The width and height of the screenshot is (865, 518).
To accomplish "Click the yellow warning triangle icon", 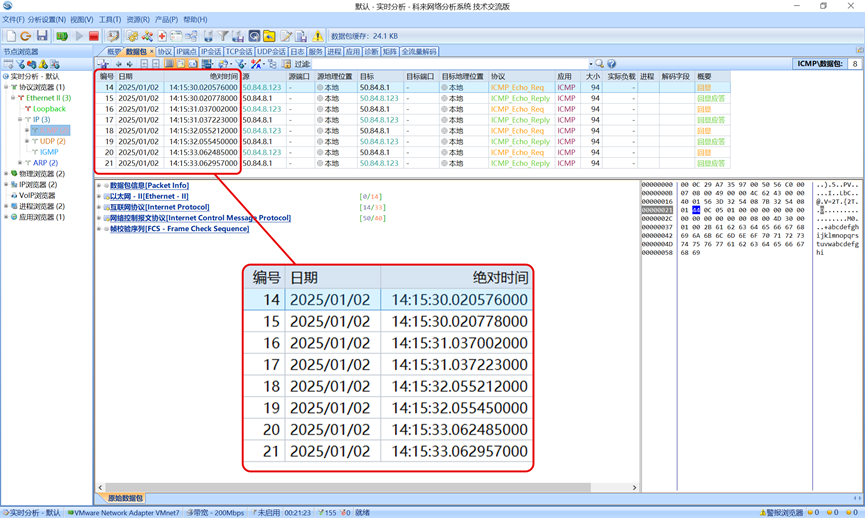I will [x=317, y=36].
